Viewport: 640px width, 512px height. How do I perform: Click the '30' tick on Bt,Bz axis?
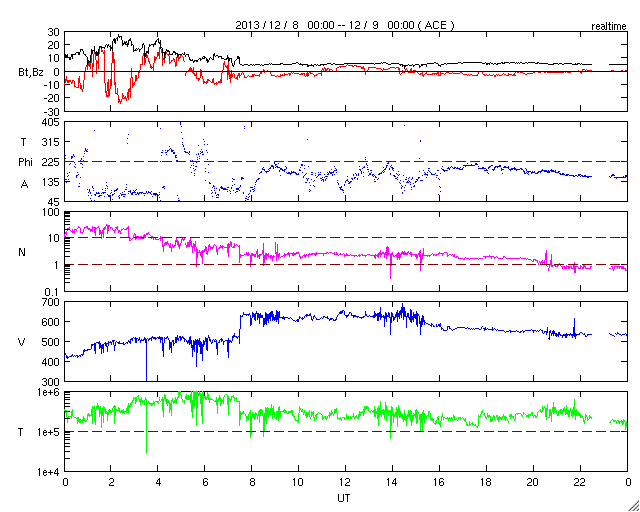pyautogui.click(x=53, y=31)
